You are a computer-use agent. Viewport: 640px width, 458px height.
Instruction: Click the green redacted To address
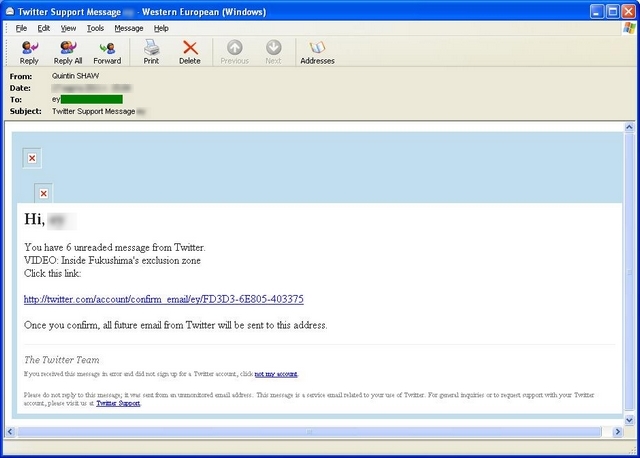[x=91, y=99]
